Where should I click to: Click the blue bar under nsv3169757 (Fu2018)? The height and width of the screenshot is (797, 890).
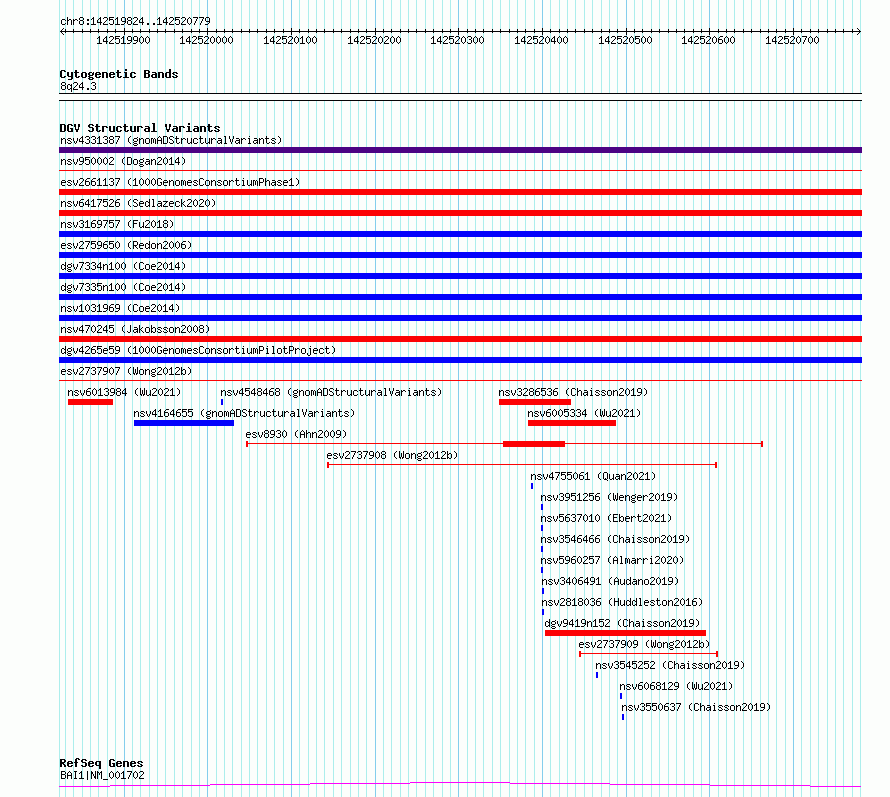[460, 234]
